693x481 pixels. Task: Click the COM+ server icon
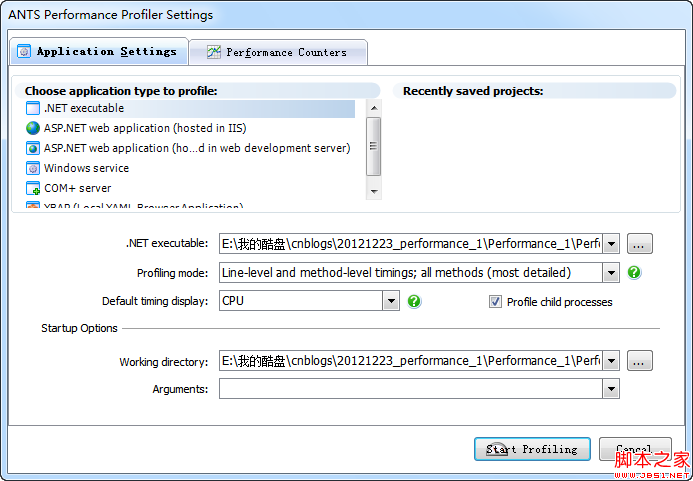click(x=33, y=188)
